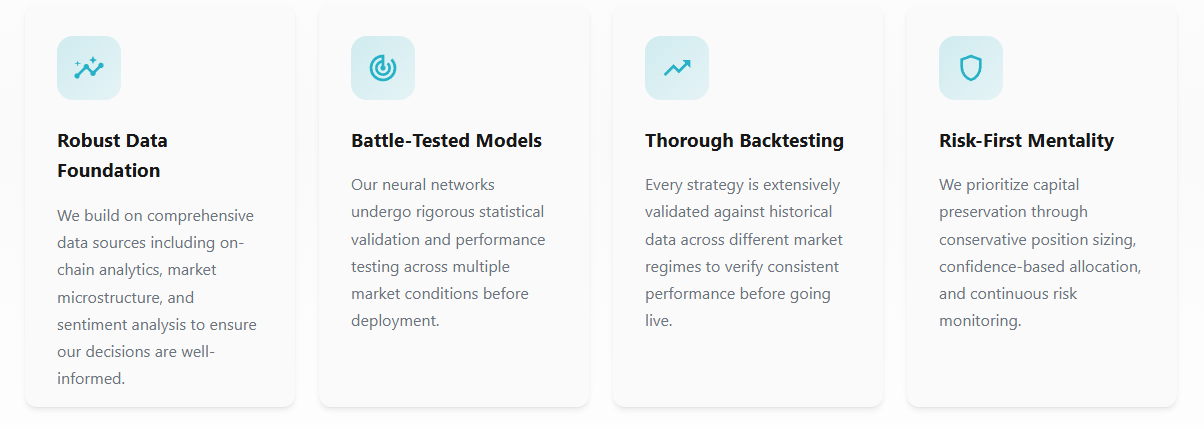This screenshot has width=1204, height=429.
Task: Click the trending-up arrow icon above Thorough Backtesting
Action: point(677,68)
